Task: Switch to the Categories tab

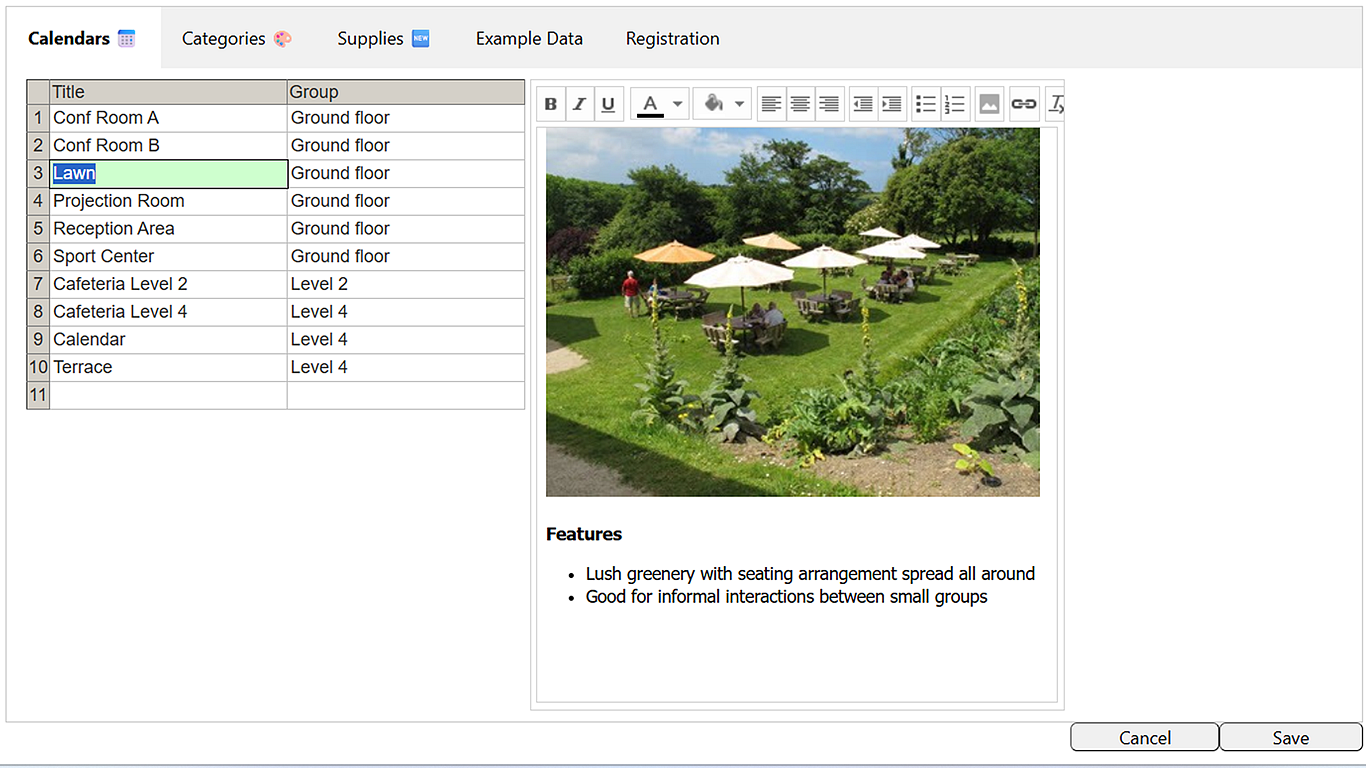Action: click(x=237, y=38)
